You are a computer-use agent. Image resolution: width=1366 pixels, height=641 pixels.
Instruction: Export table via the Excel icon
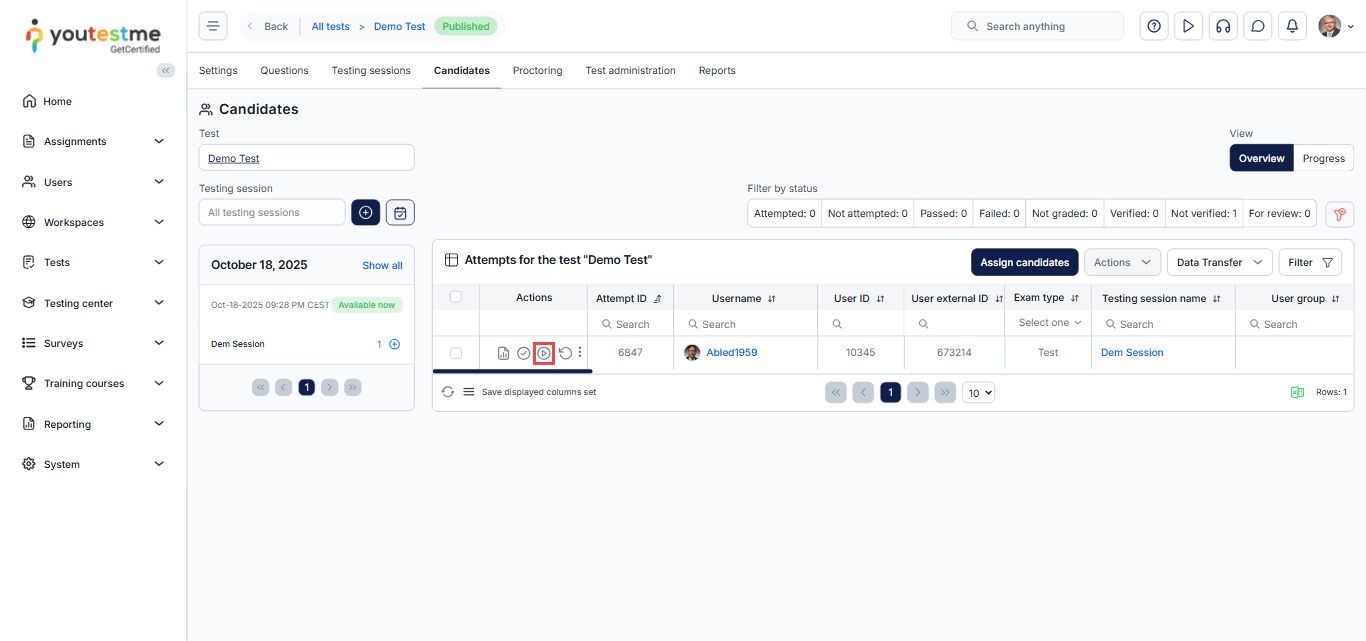1297,392
